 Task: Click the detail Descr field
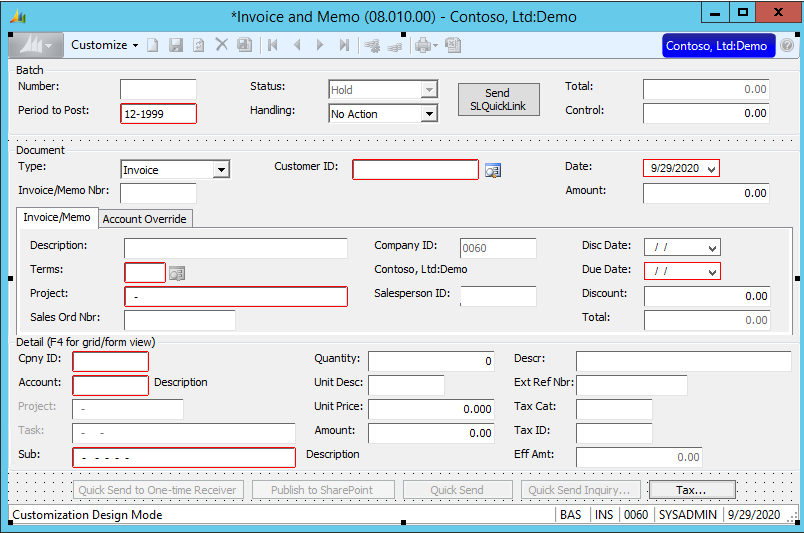click(x=684, y=361)
